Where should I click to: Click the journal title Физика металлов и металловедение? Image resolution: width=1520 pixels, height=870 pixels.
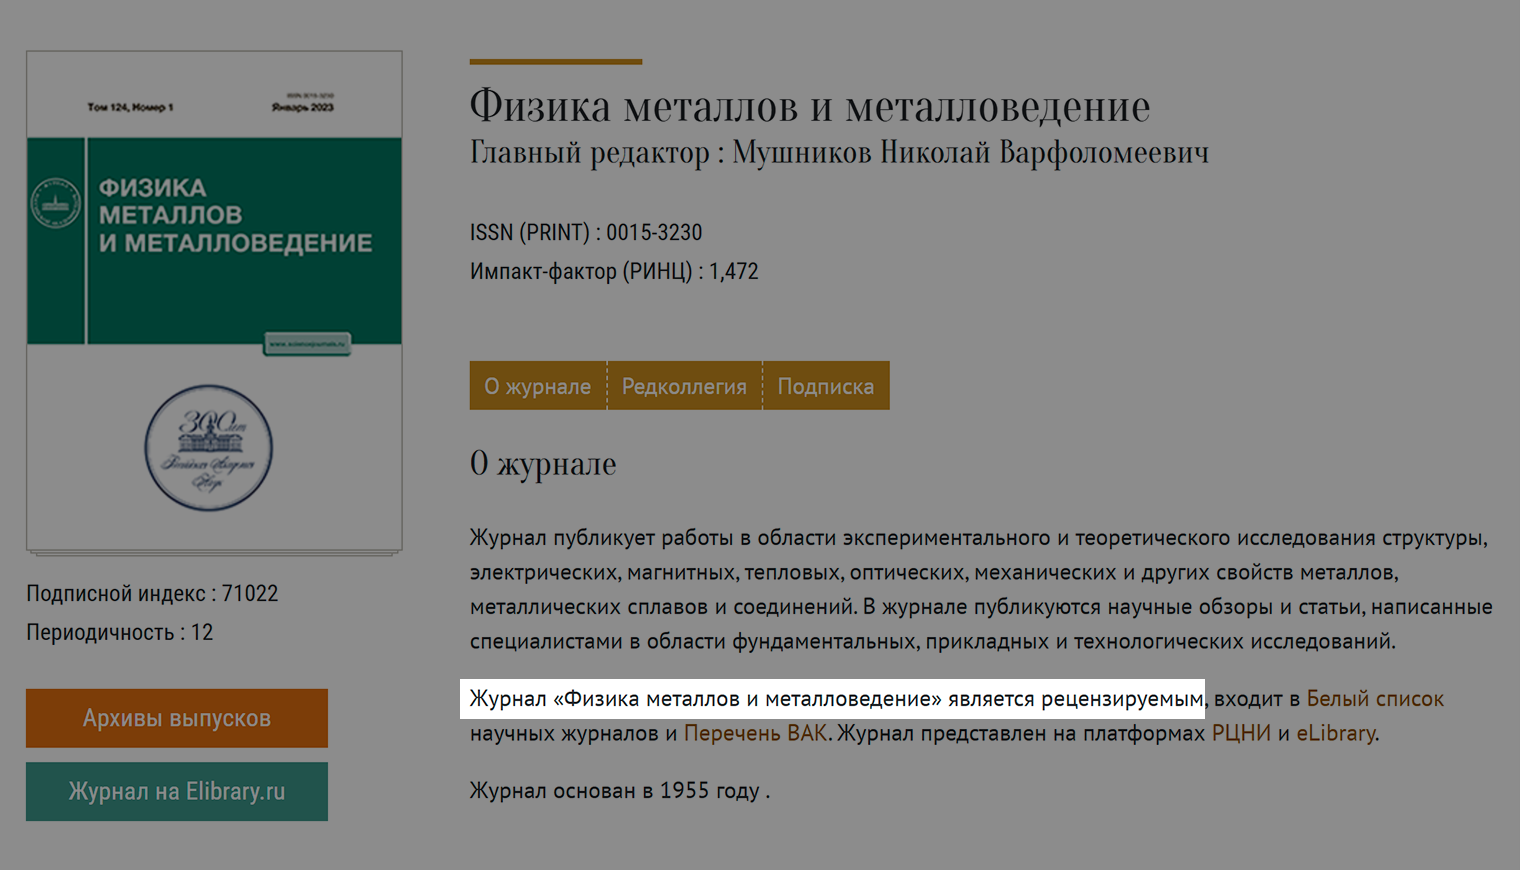point(810,104)
